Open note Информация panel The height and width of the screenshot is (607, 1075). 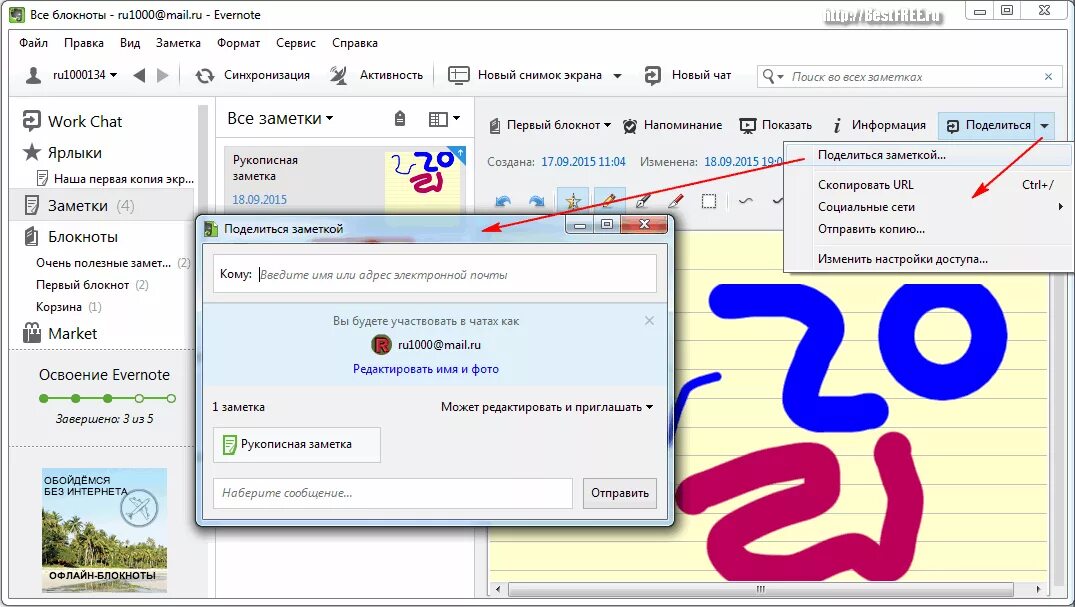tap(879, 126)
